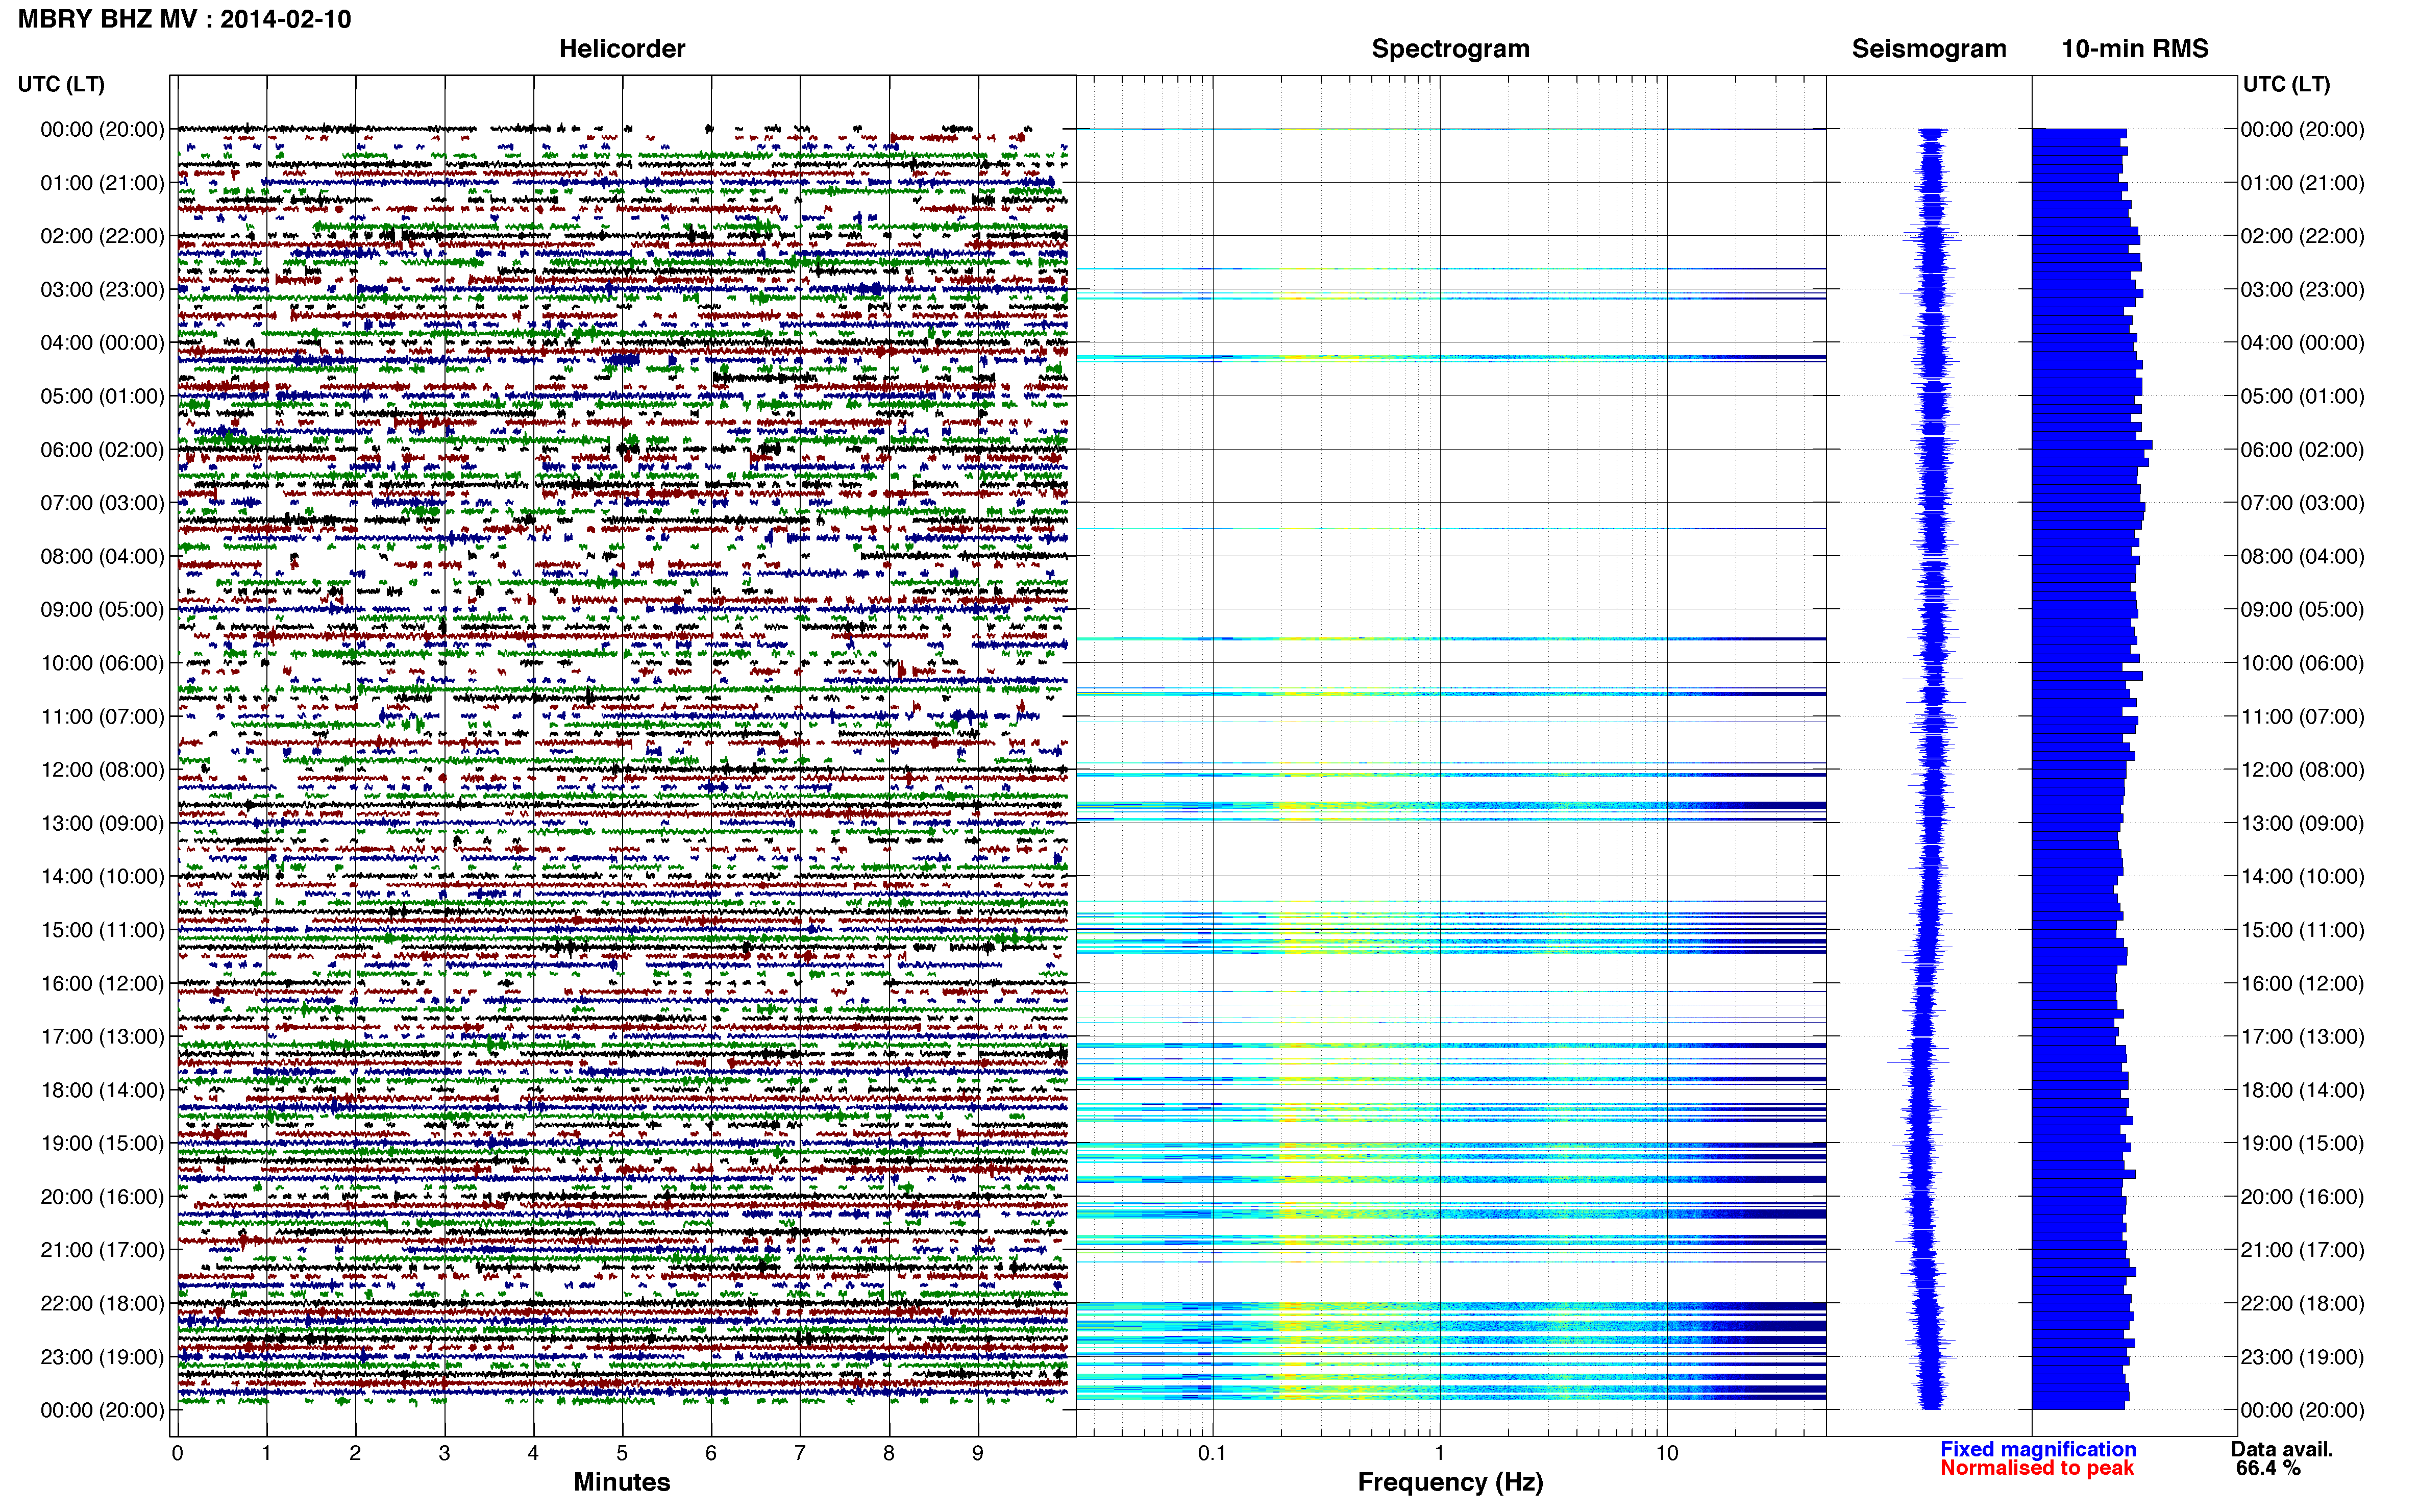Viewport: 2419px width, 1512px height.
Task: Click the left 'UTC (LT)' axis header
Action: click(x=61, y=84)
